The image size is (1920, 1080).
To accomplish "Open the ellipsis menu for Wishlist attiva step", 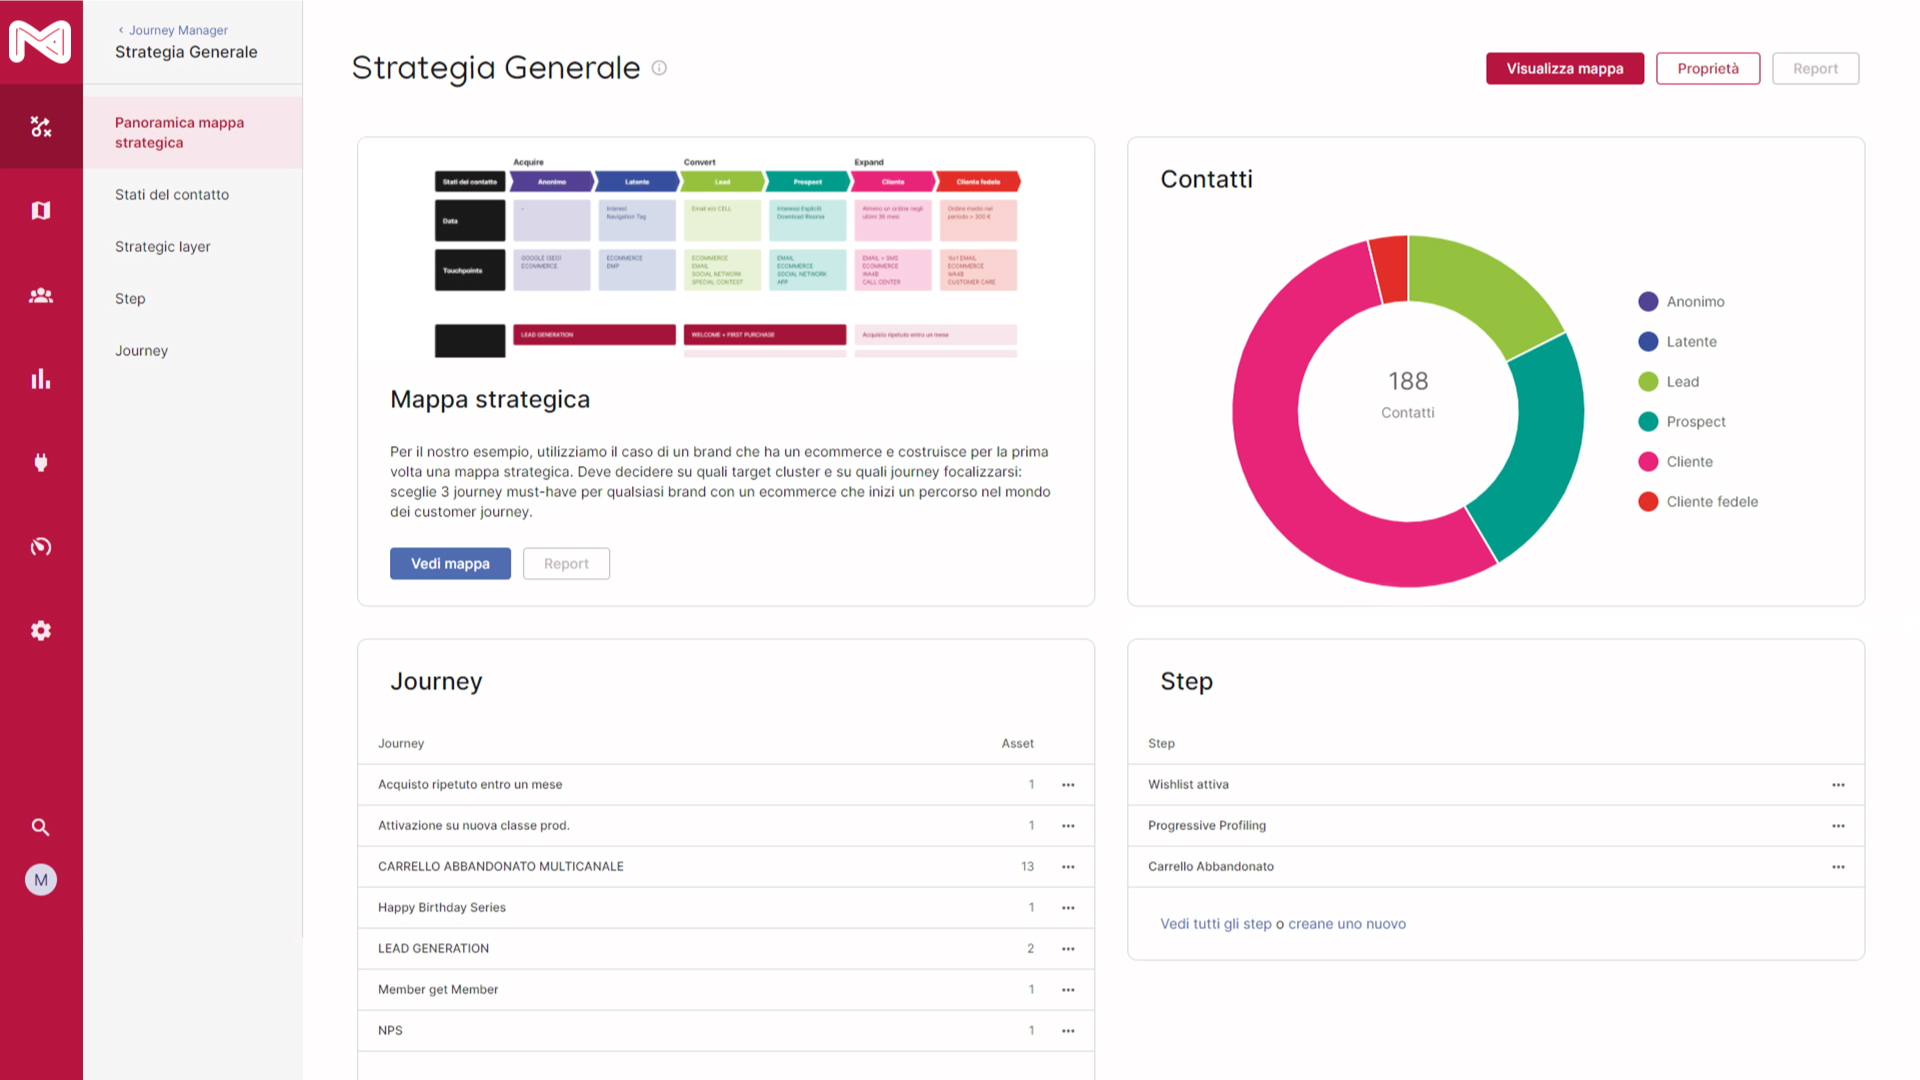I will click(1838, 785).
